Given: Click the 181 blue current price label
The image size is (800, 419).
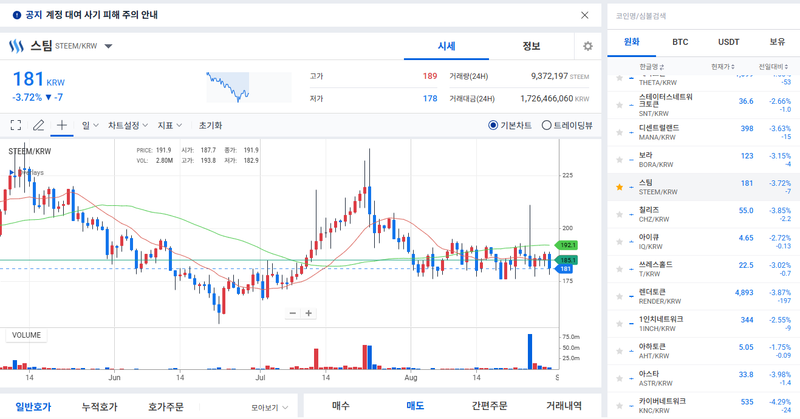Looking at the screenshot, I should click(x=565, y=268).
